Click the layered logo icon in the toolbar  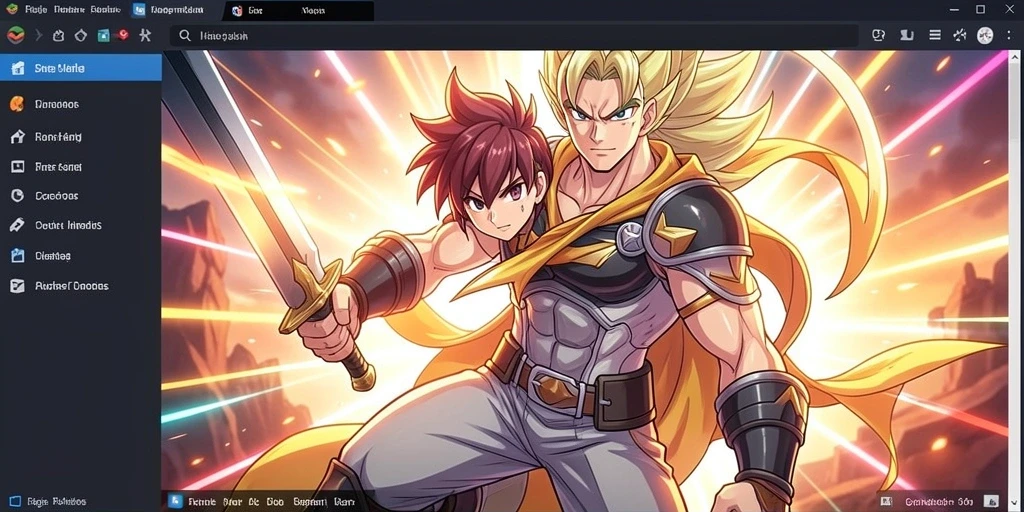click(x=16, y=35)
